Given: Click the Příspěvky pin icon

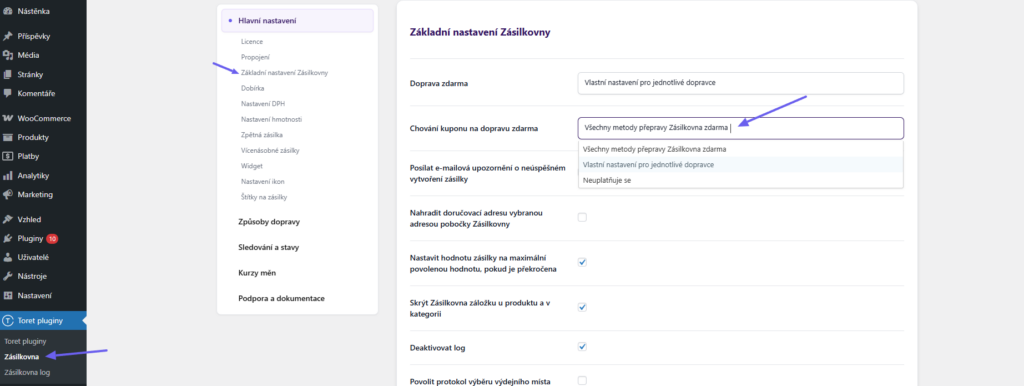Looking at the screenshot, I should 8,37.
